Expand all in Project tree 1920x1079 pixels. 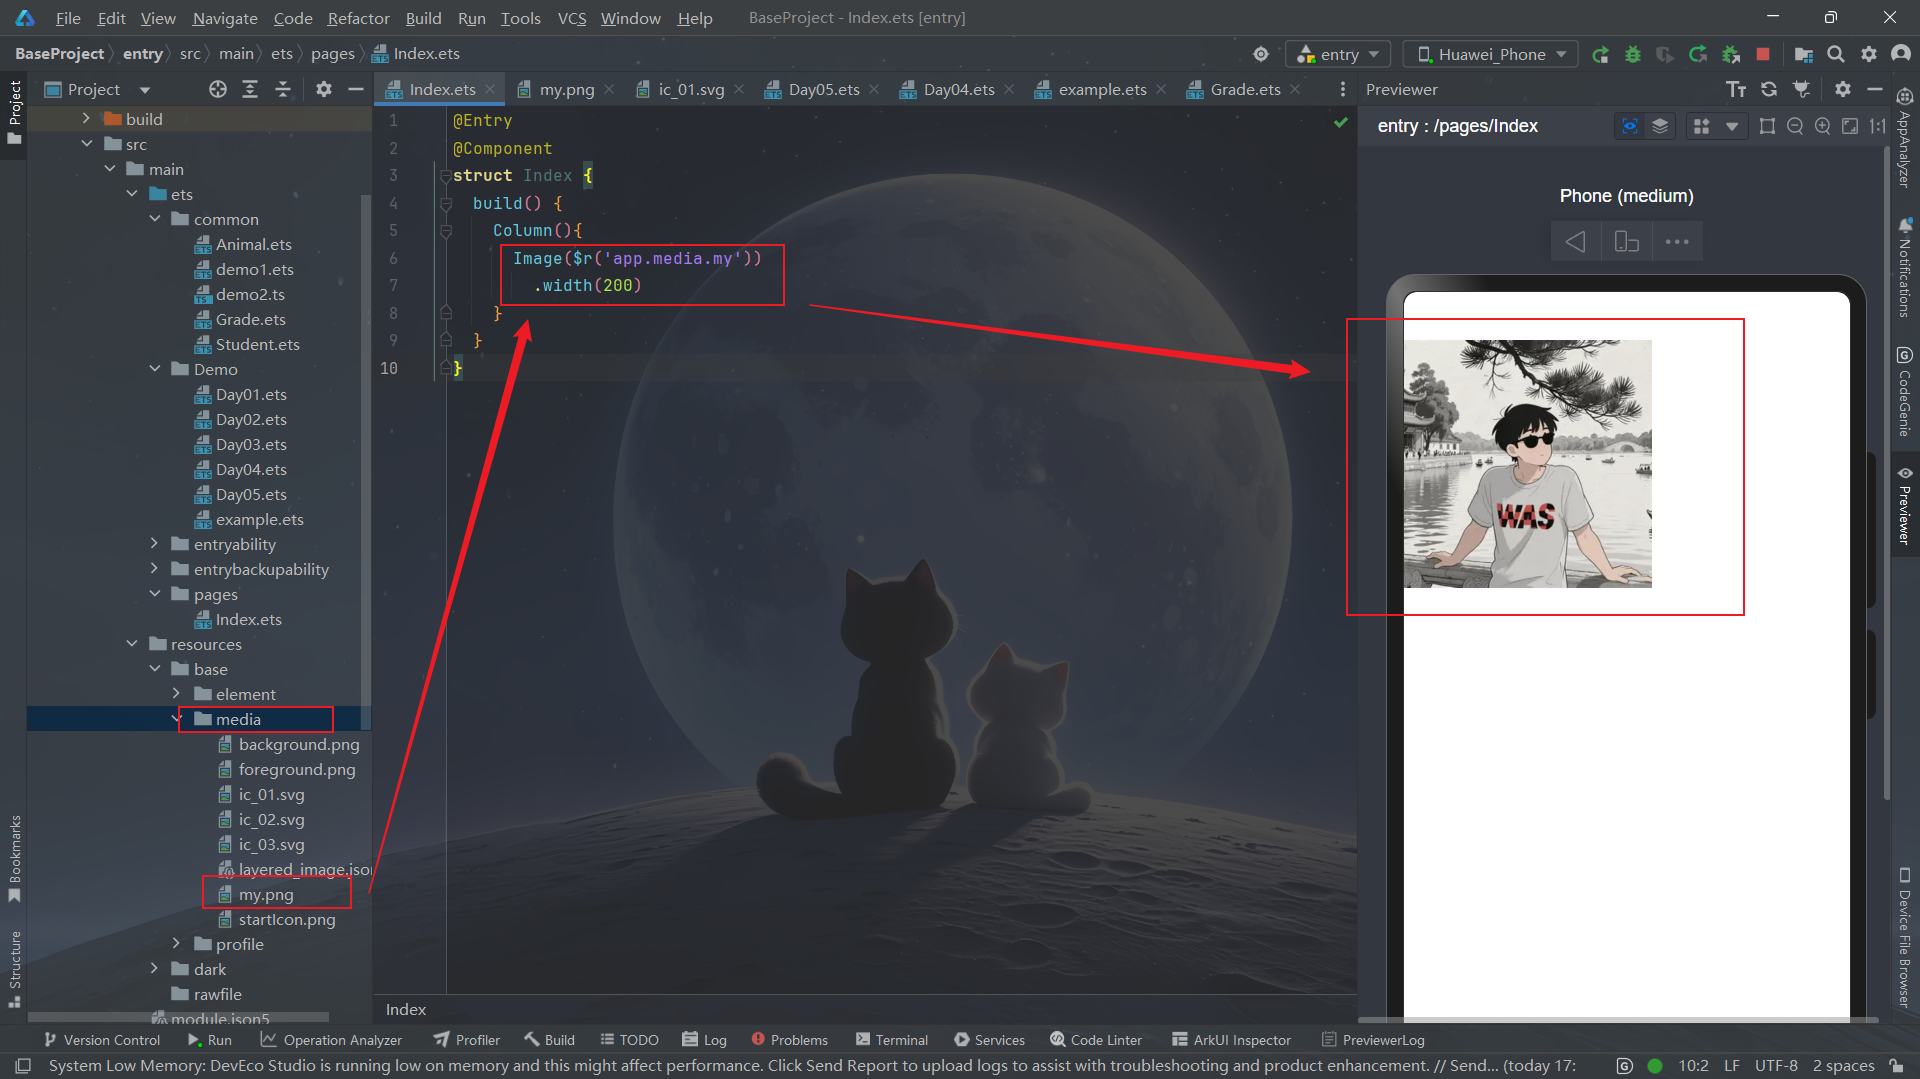pos(250,89)
